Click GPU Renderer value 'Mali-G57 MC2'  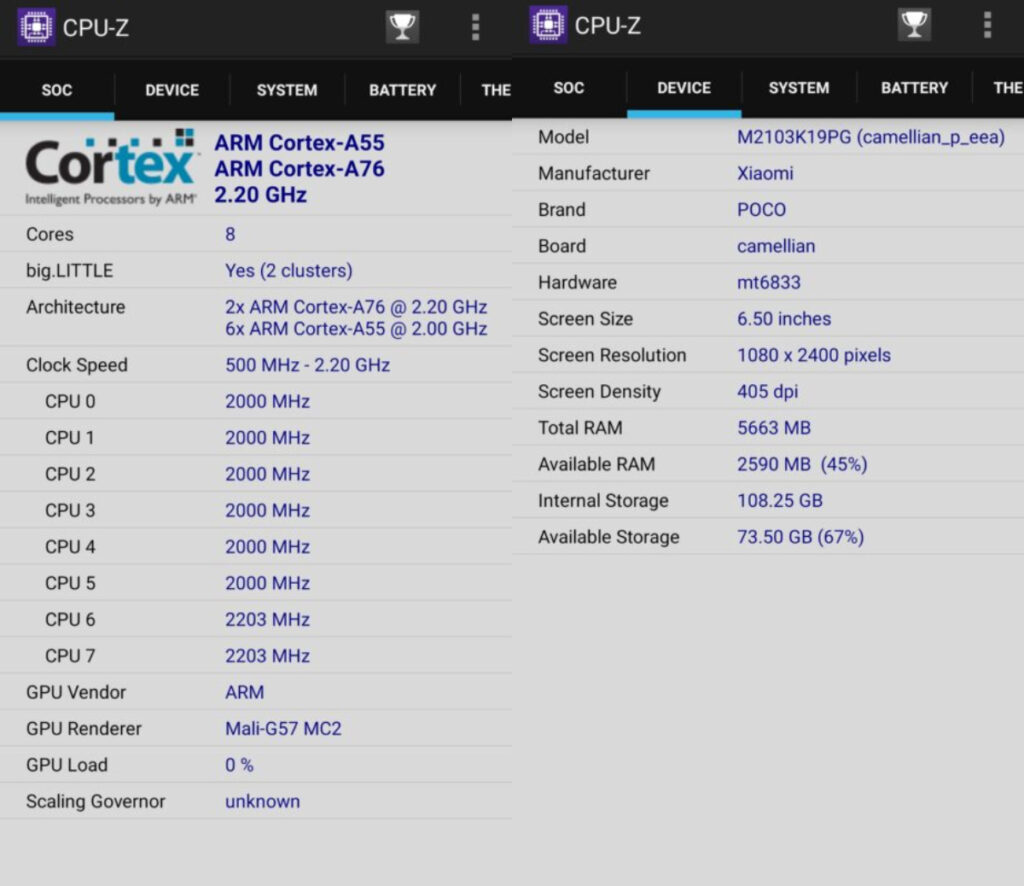pos(283,729)
